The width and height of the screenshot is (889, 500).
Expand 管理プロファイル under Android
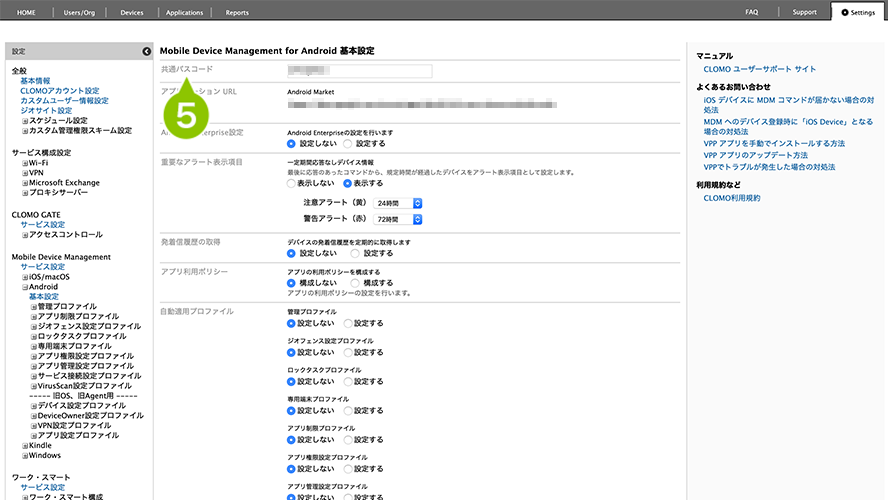click(33, 307)
